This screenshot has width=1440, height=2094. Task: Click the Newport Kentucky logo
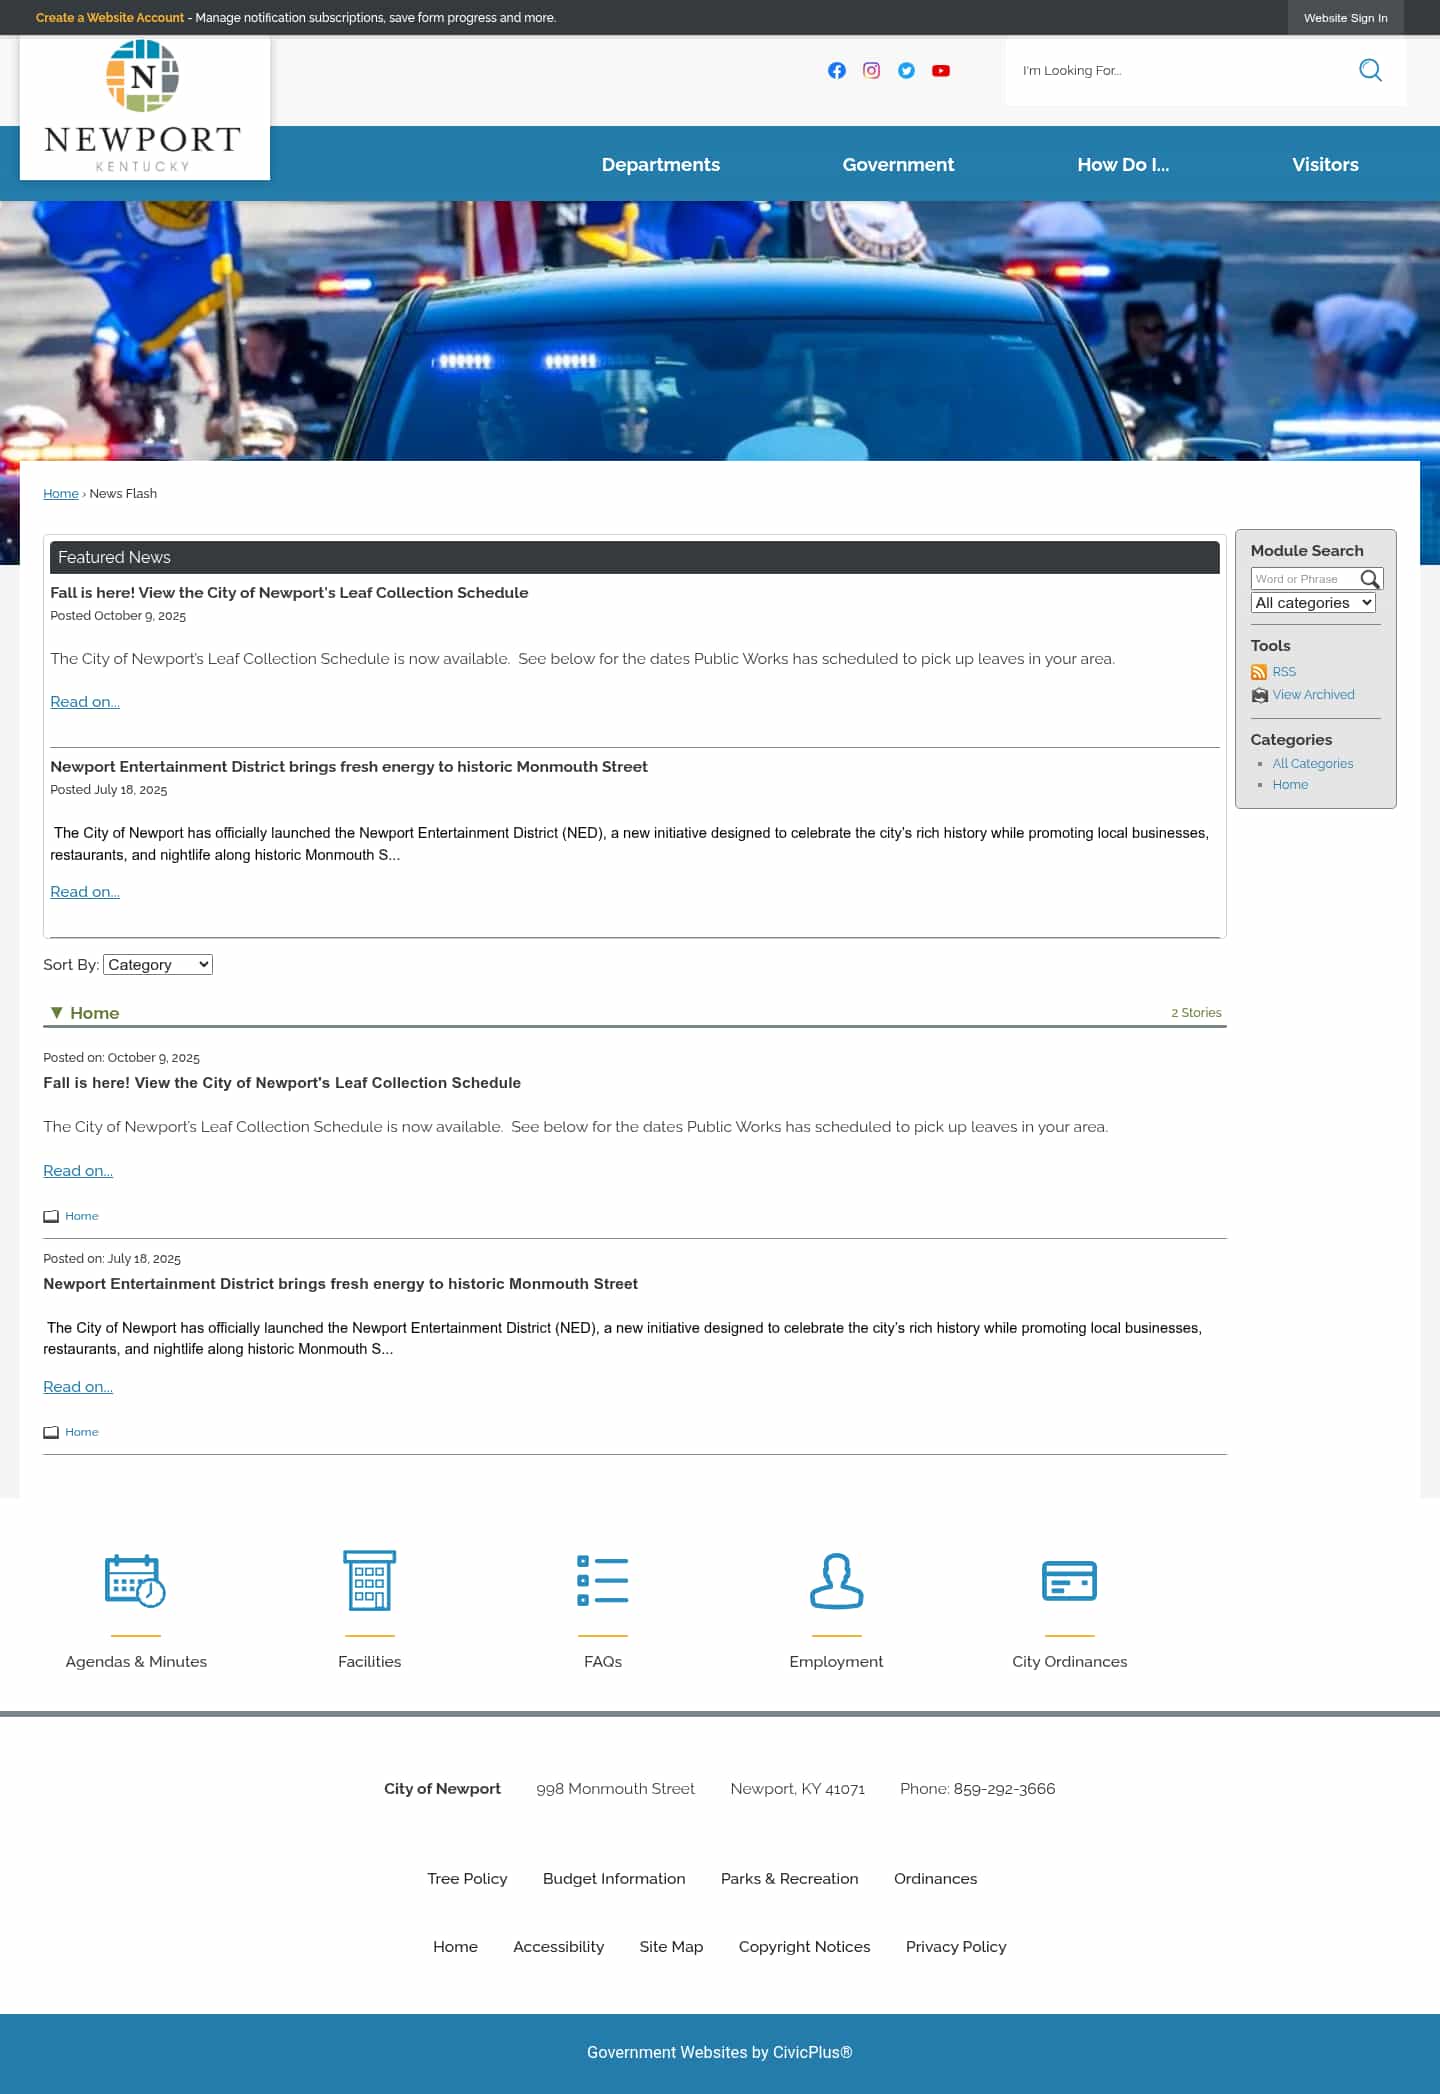pos(144,107)
